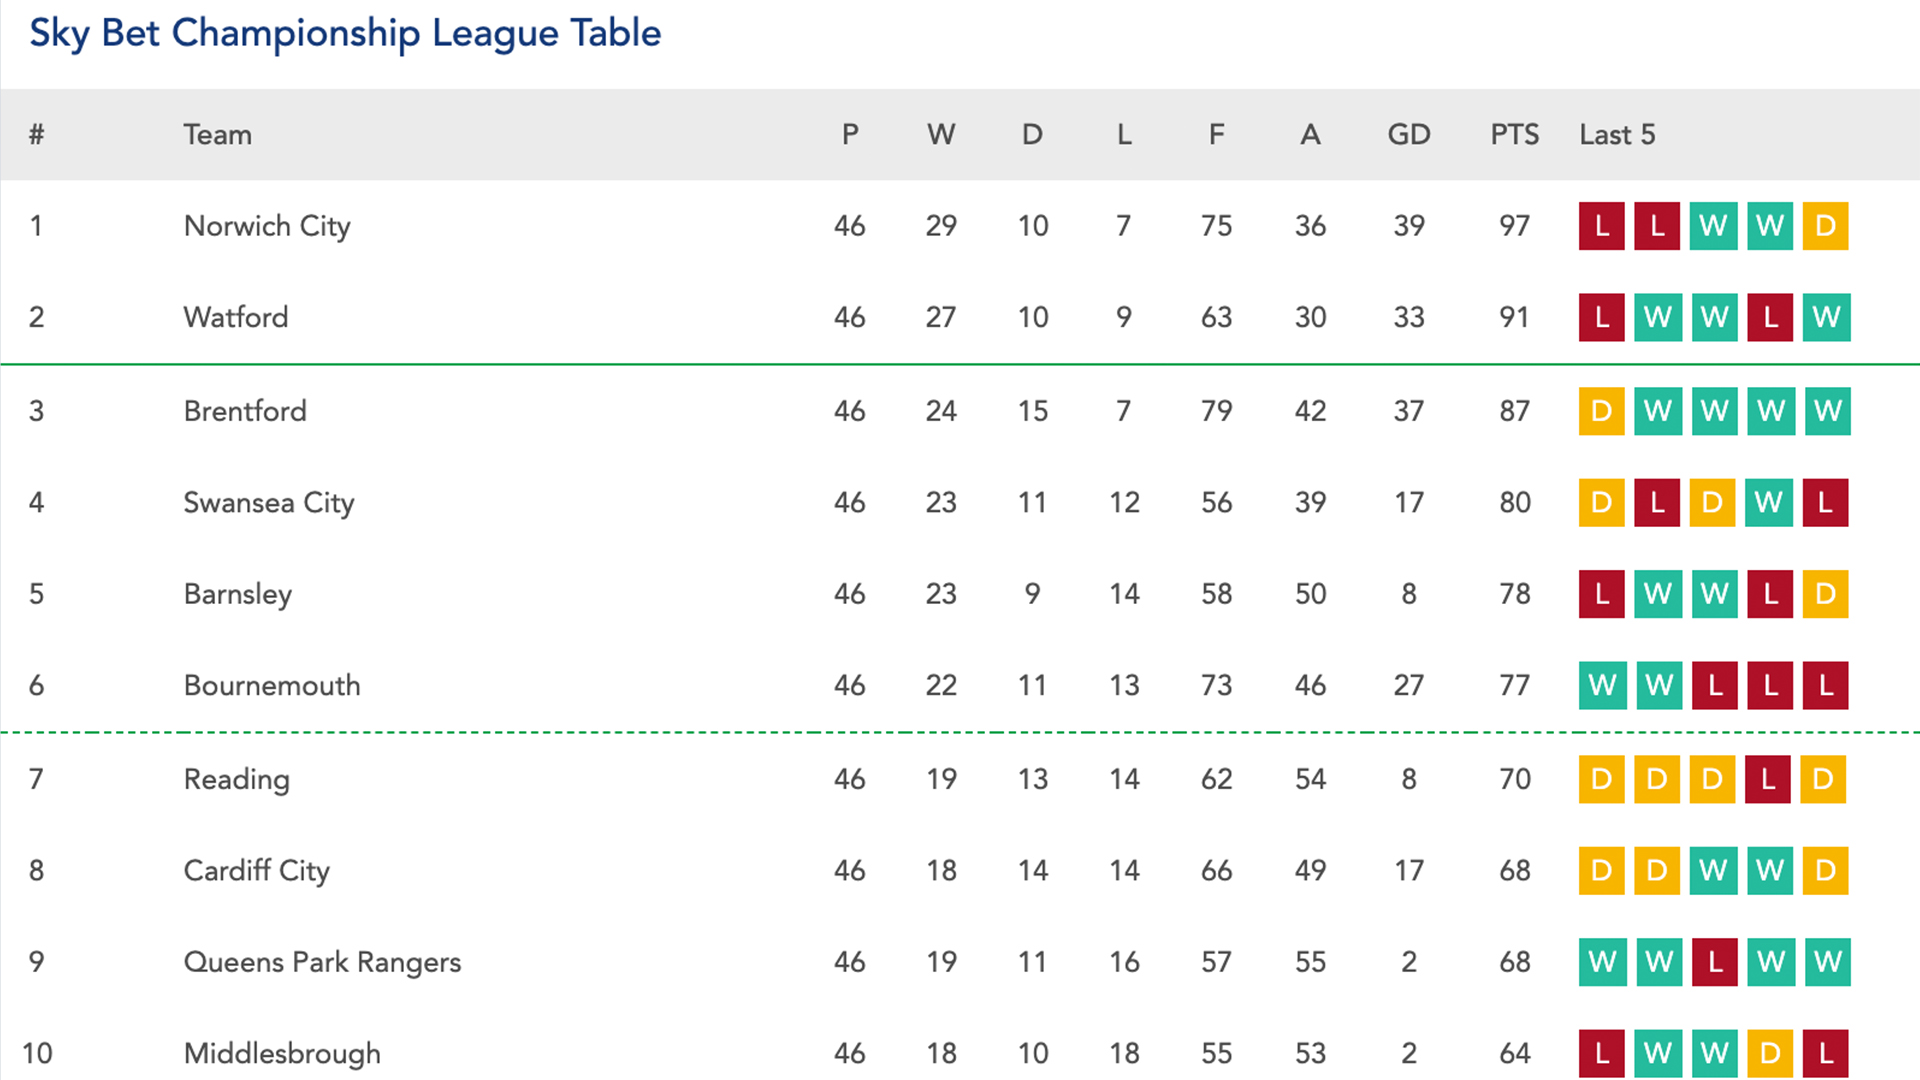Click Middlesbrough's yellow D form badge
This screenshot has width=1920, height=1080.
pyautogui.click(x=1769, y=1053)
